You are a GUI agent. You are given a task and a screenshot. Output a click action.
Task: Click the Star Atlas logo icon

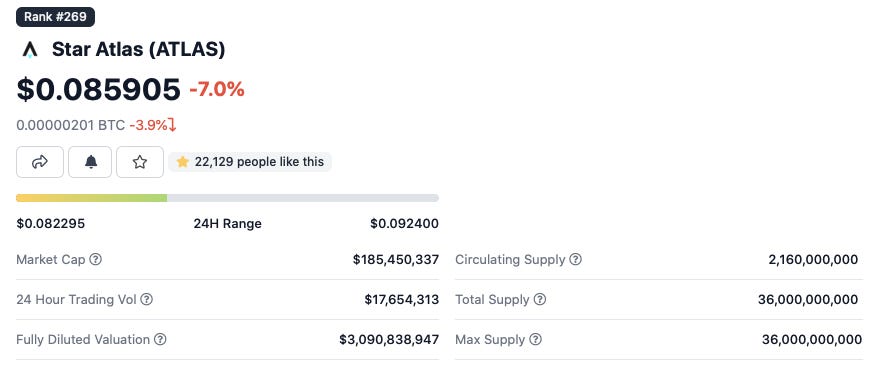30,50
